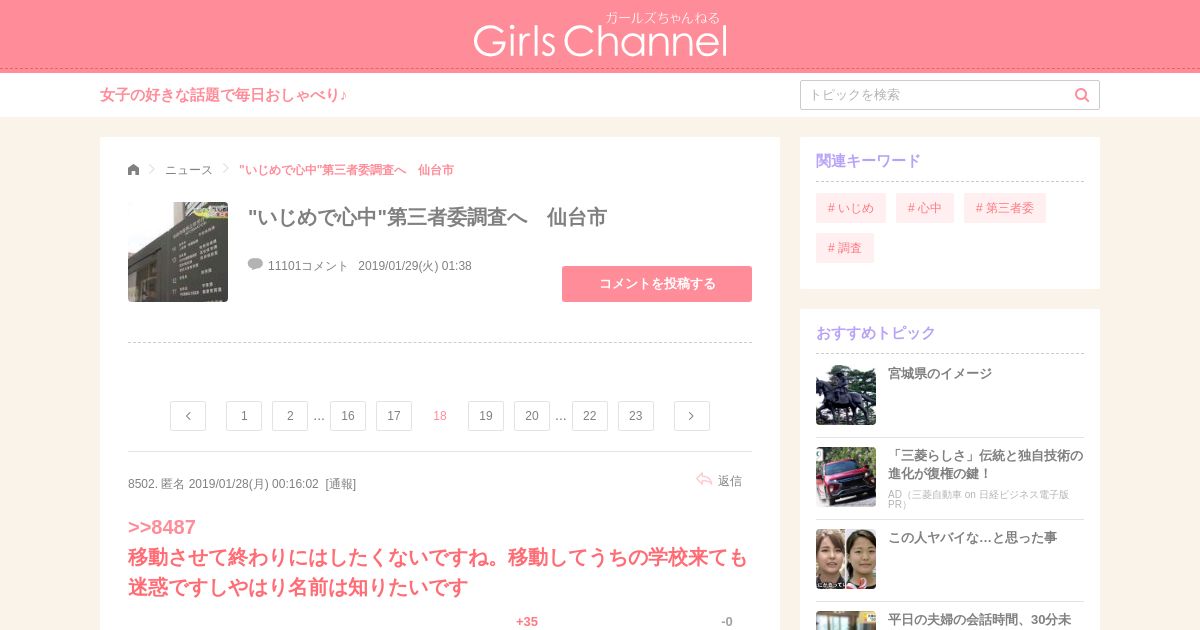Go to previous page arrow
Screen dimensions: 1200x630
[x=188, y=416]
